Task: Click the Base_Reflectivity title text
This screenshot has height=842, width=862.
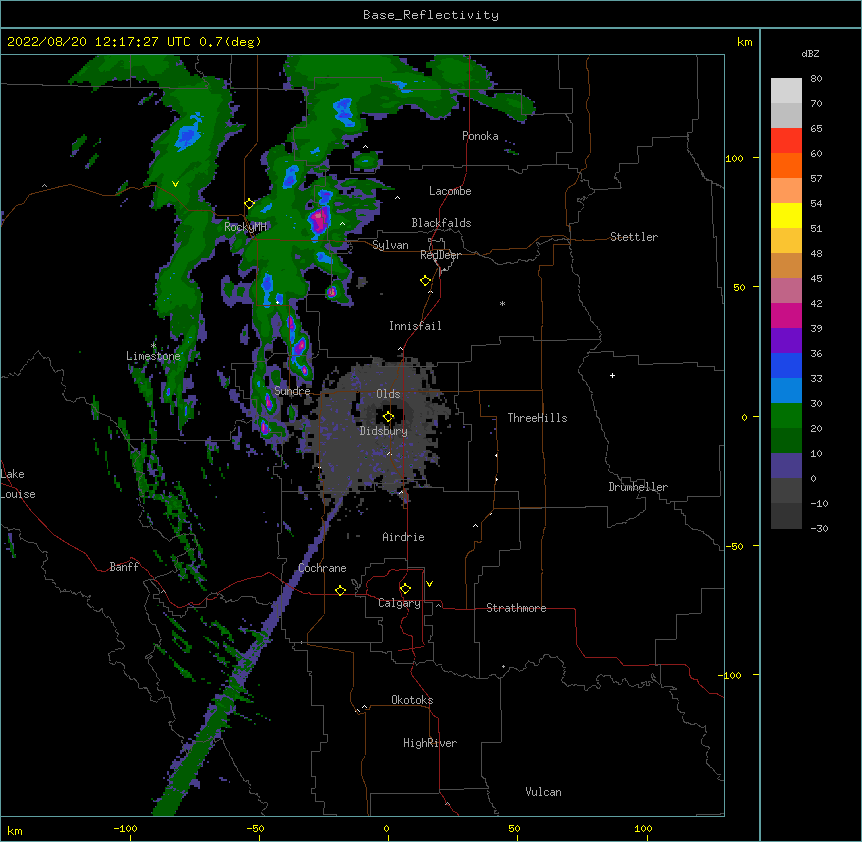Action: click(x=431, y=15)
